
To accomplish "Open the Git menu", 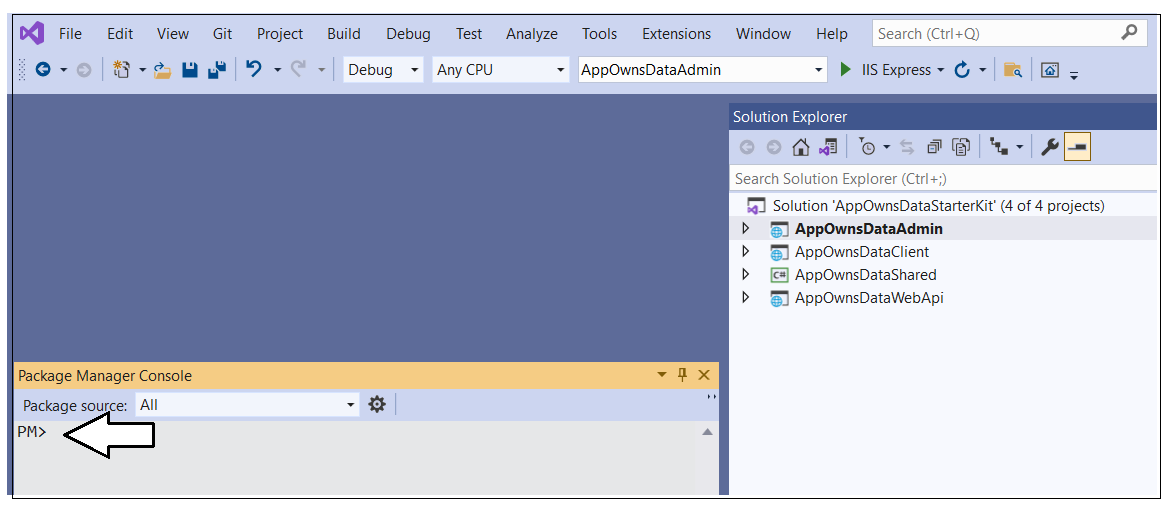I will click(222, 34).
